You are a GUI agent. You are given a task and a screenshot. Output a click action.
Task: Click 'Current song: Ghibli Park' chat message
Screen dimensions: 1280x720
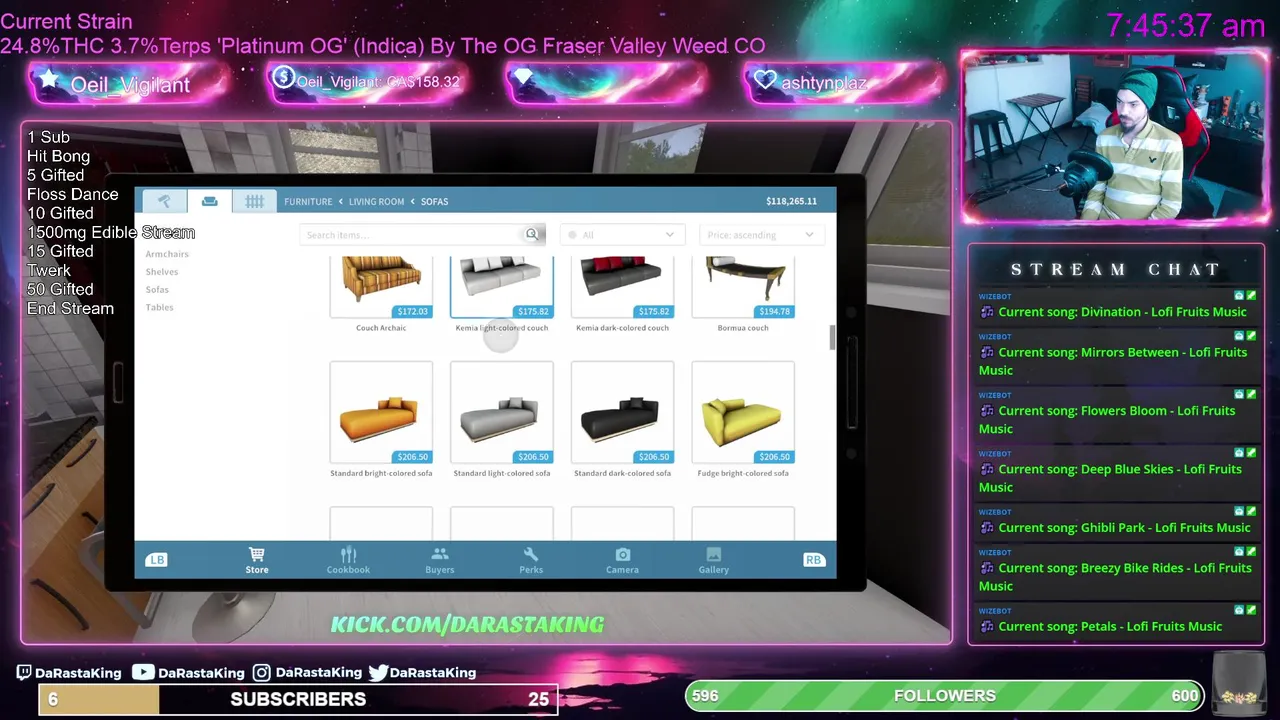coord(1116,528)
